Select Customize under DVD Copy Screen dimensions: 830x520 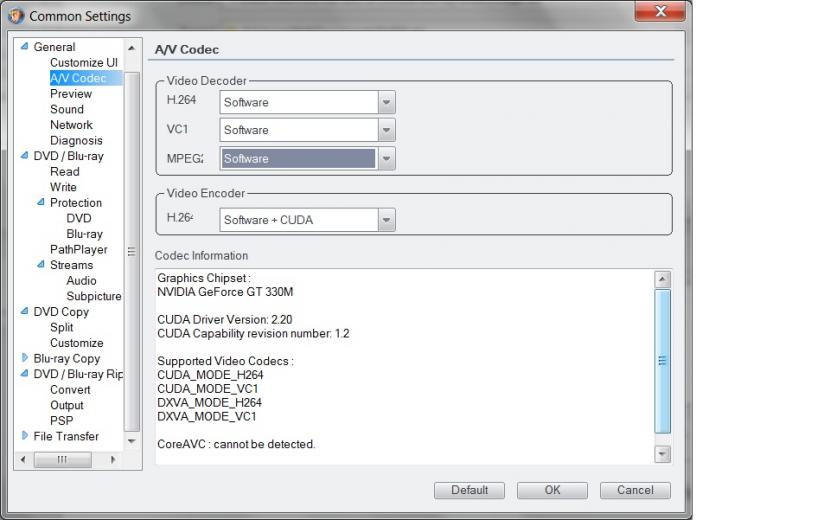click(x=77, y=343)
